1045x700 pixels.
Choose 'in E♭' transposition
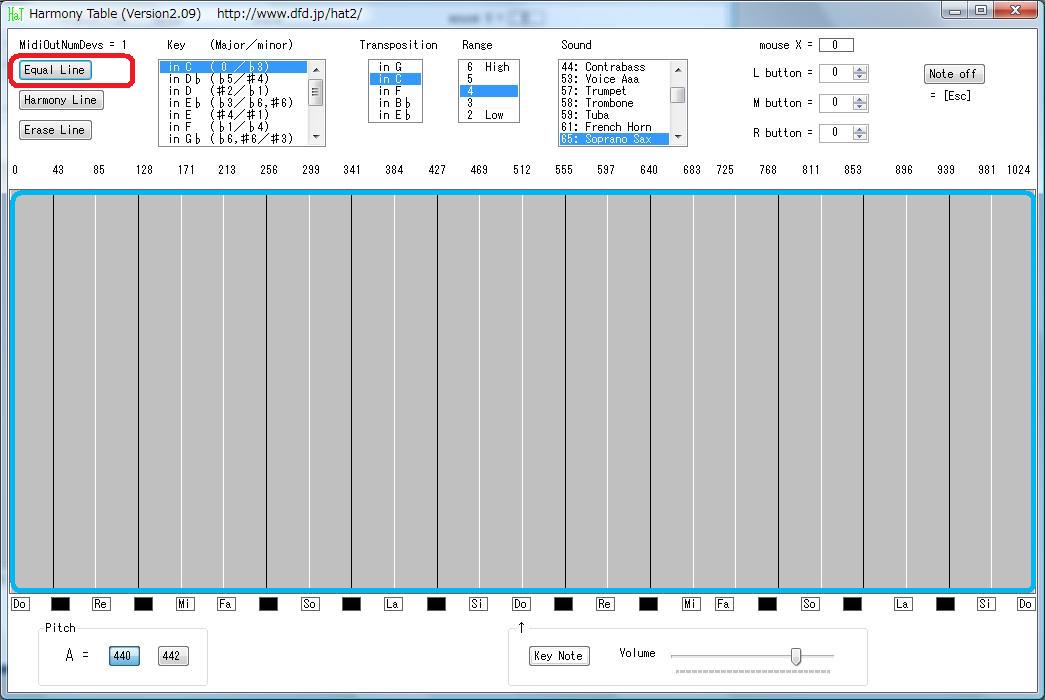click(x=395, y=115)
